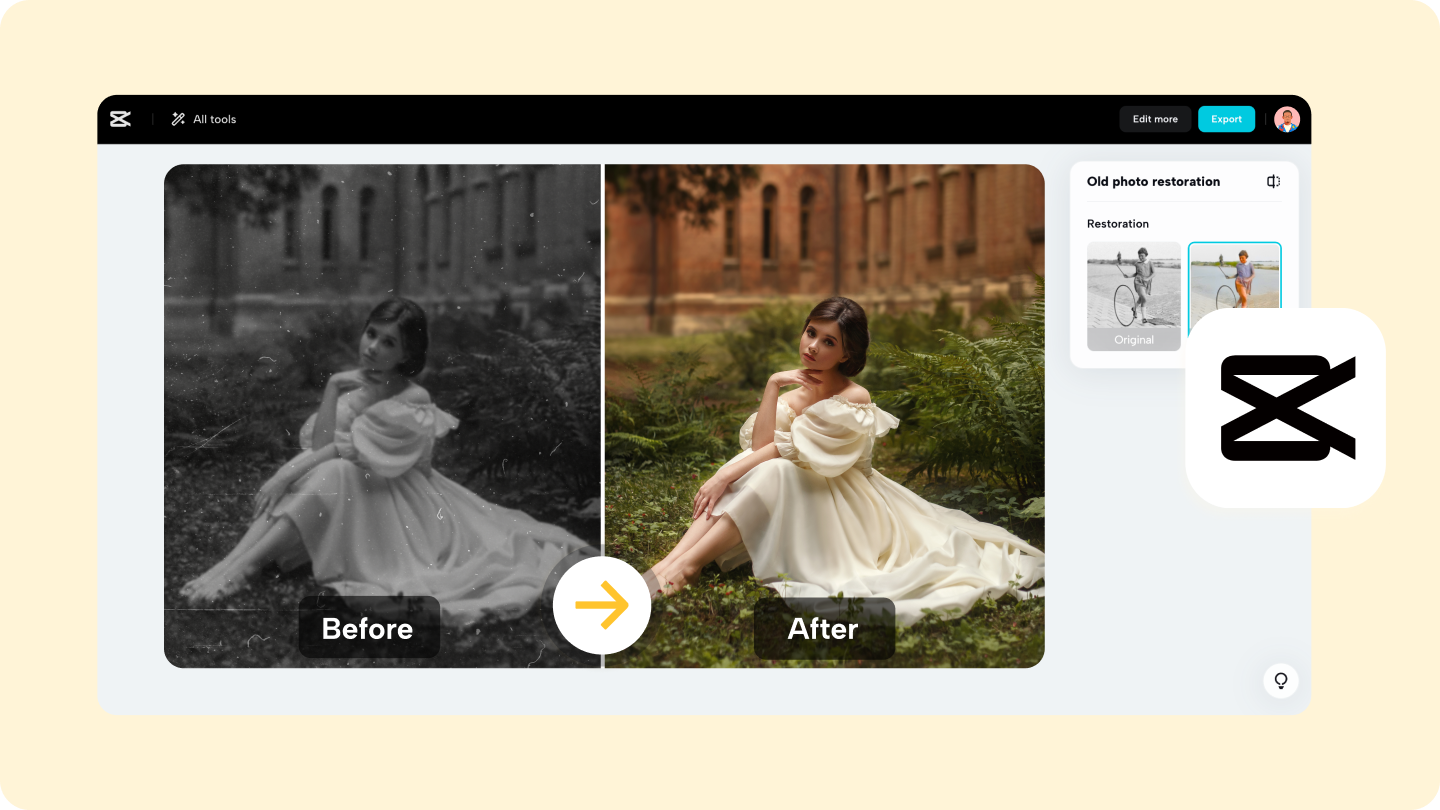Image resolution: width=1440 pixels, height=810 pixels.
Task: Open tips via the lightbulb icon
Action: [1280, 681]
